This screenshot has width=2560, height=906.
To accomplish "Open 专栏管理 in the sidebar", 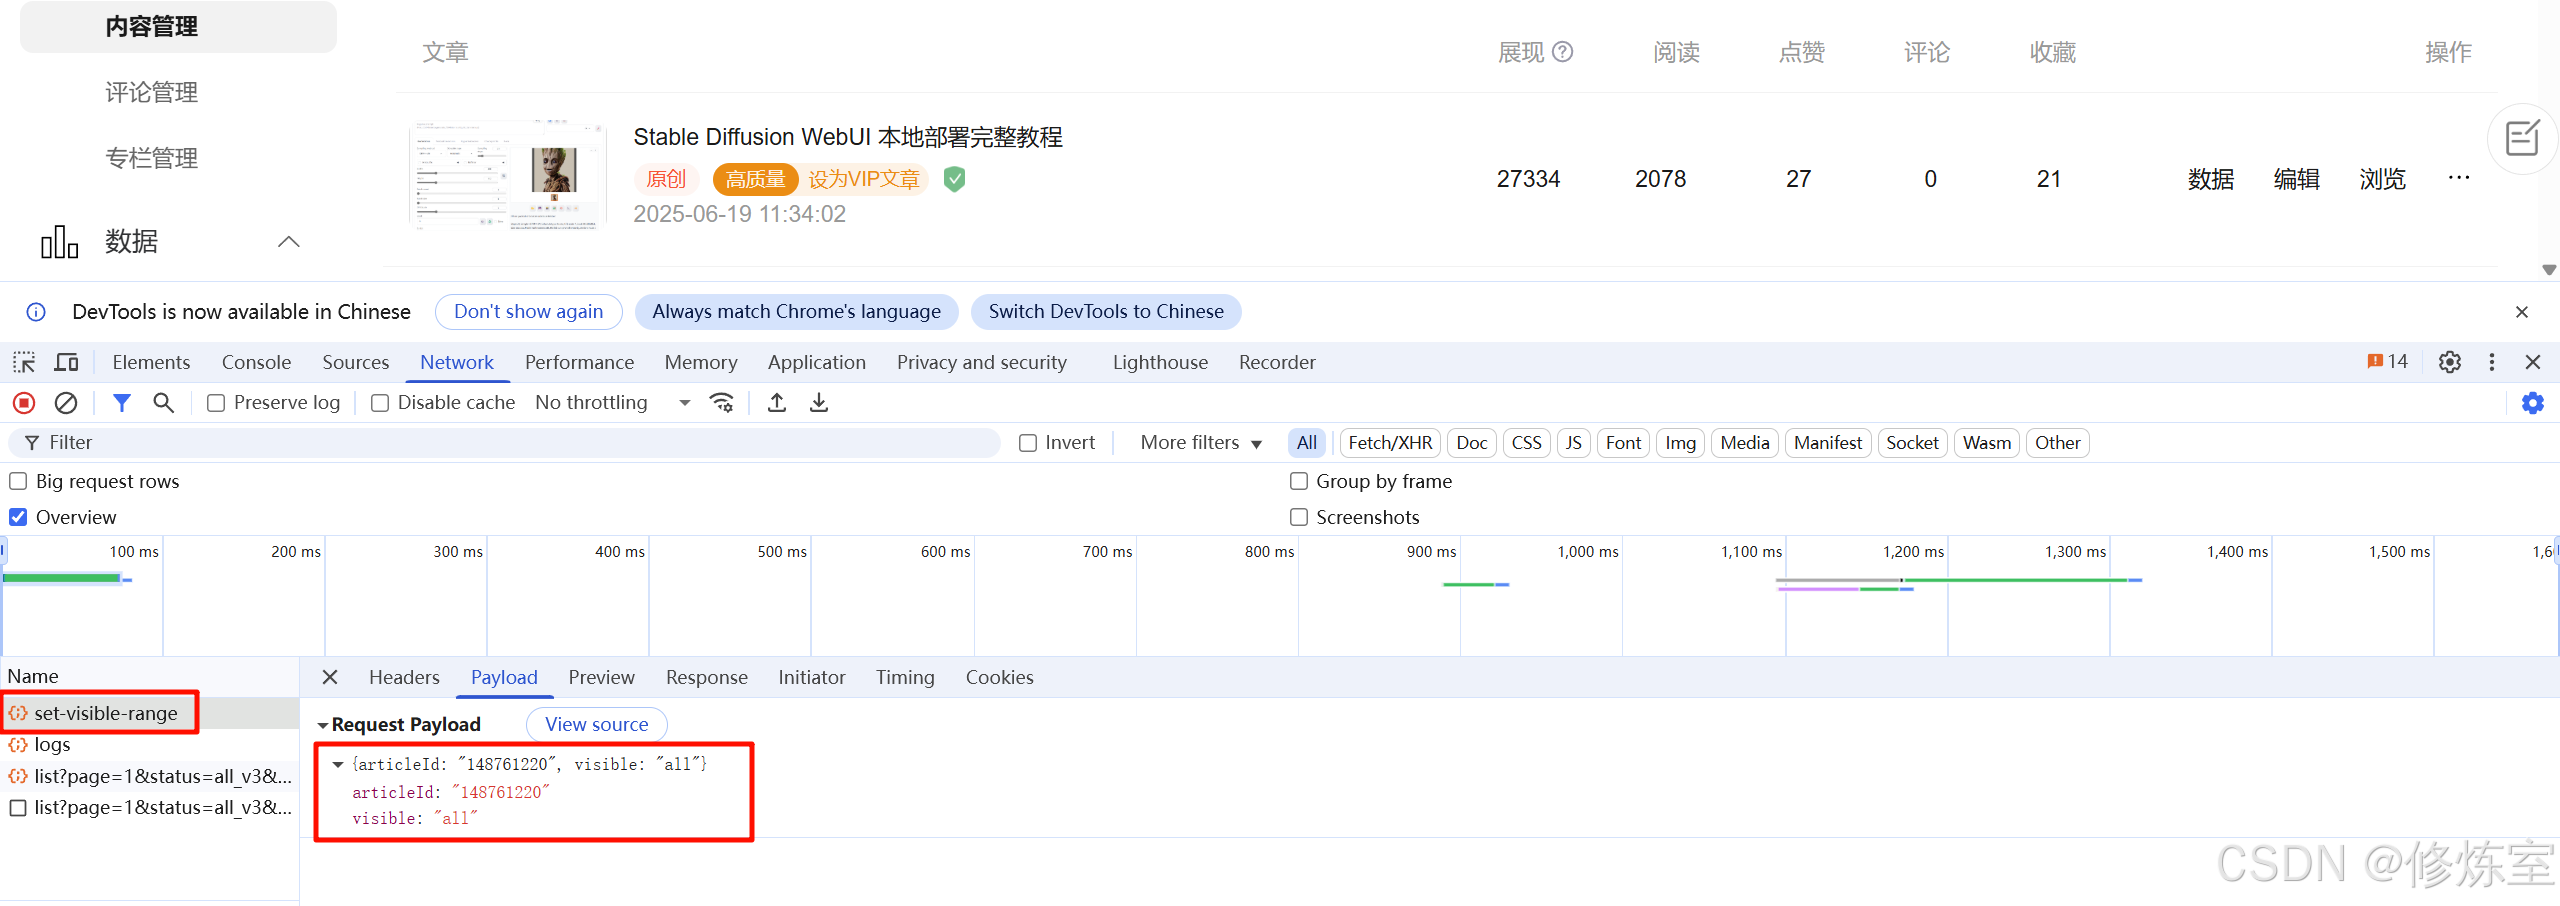I will tap(151, 158).
